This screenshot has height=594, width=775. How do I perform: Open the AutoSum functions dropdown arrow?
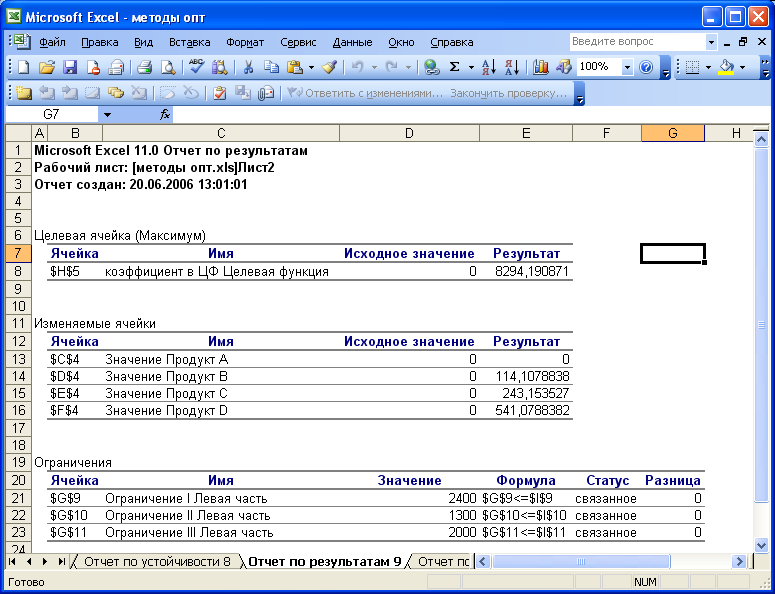click(x=471, y=67)
